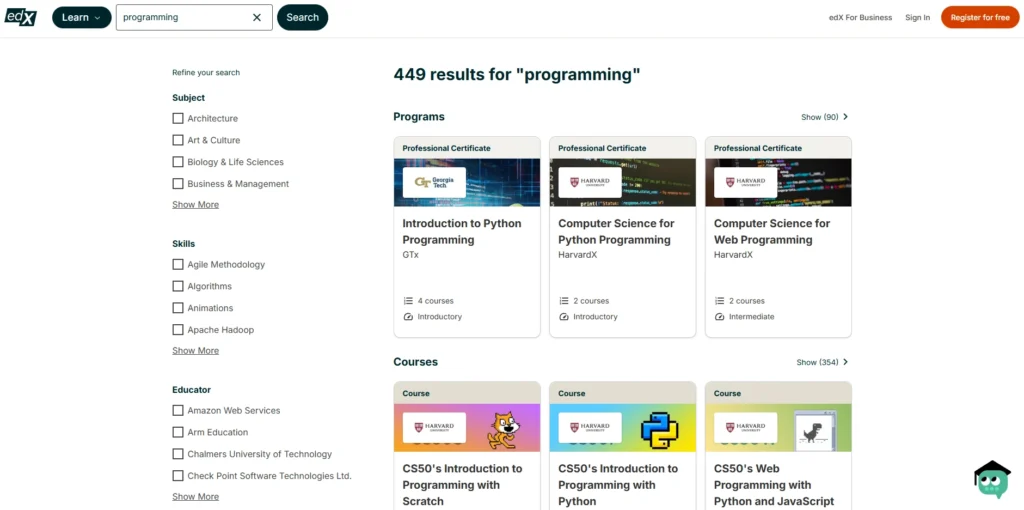Check the Art & Culture subject filter
Screen dimensions: 1024x510
(x=178, y=140)
